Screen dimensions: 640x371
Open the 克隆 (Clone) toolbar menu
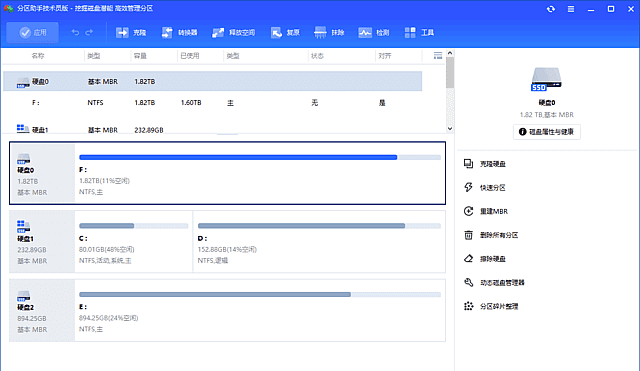click(131, 33)
